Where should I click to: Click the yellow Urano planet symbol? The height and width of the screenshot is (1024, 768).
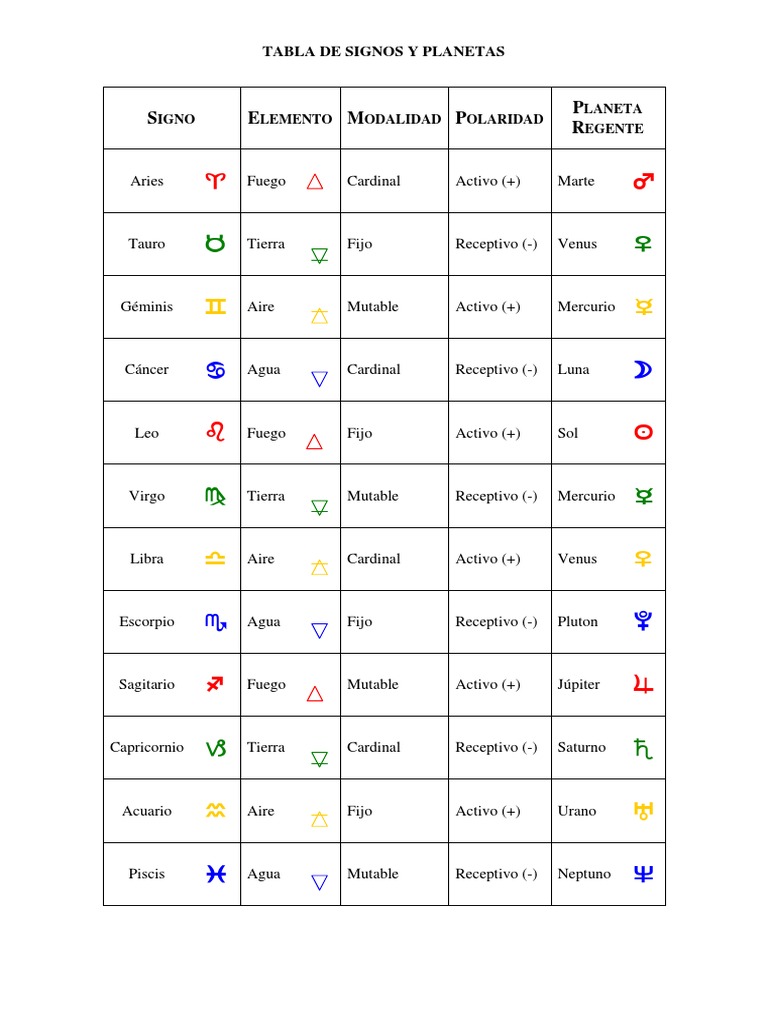click(x=643, y=811)
